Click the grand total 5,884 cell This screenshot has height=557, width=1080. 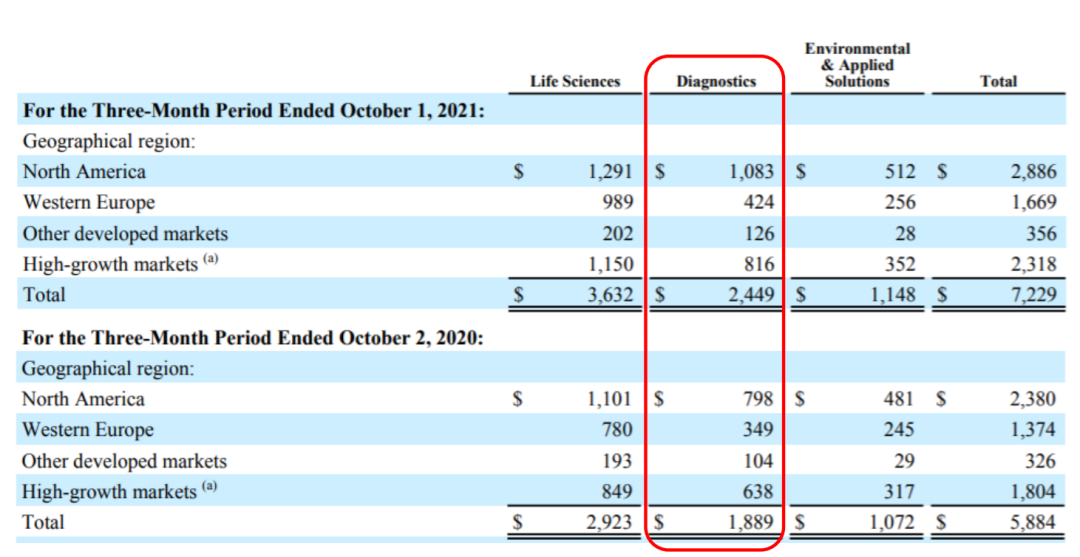pos(1032,522)
